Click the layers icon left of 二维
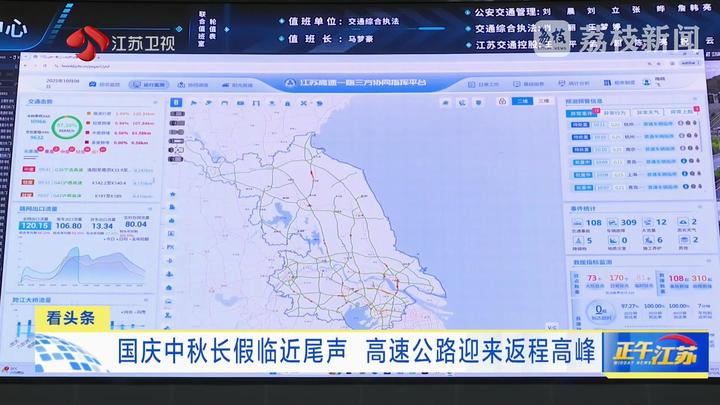The height and width of the screenshot is (405, 720). pos(500,101)
